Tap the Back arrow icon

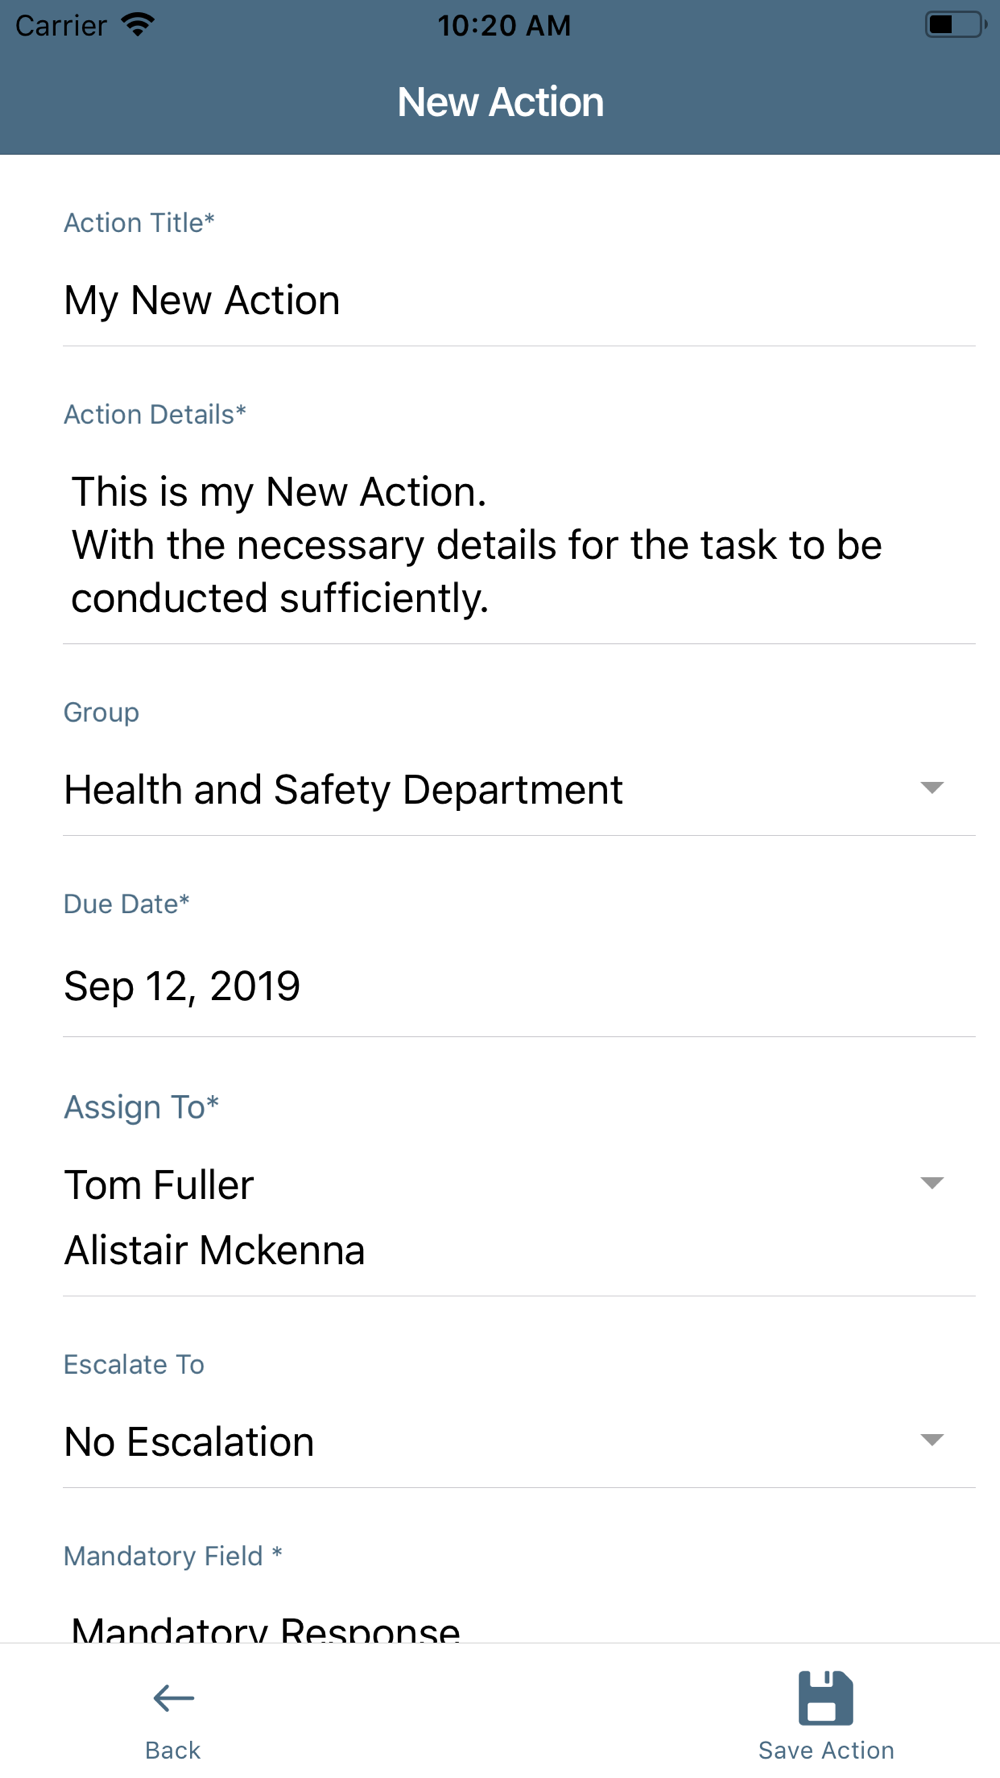(x=173, y=1698)
